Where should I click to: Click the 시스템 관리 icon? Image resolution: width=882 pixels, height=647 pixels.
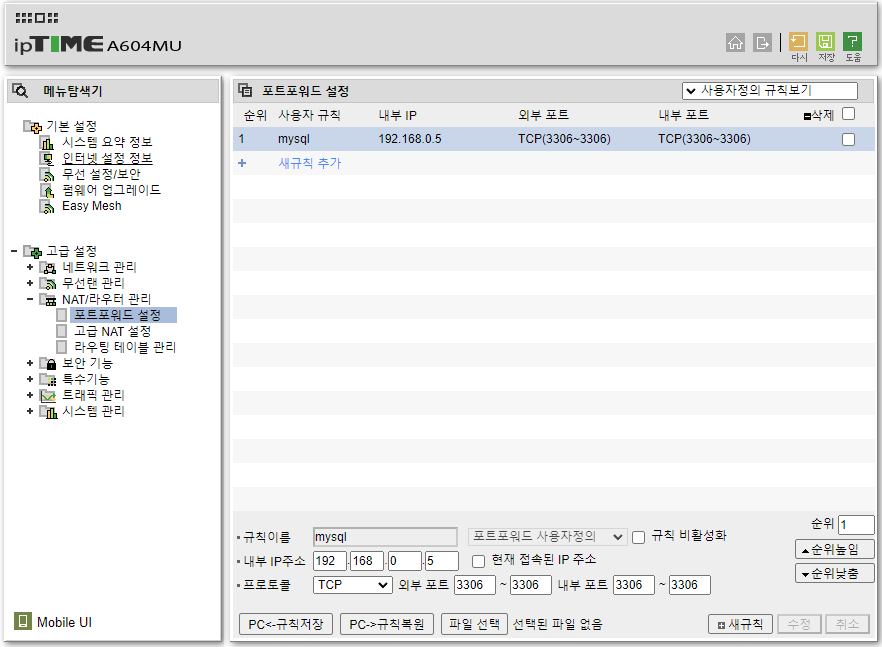[x=48, y=411]
